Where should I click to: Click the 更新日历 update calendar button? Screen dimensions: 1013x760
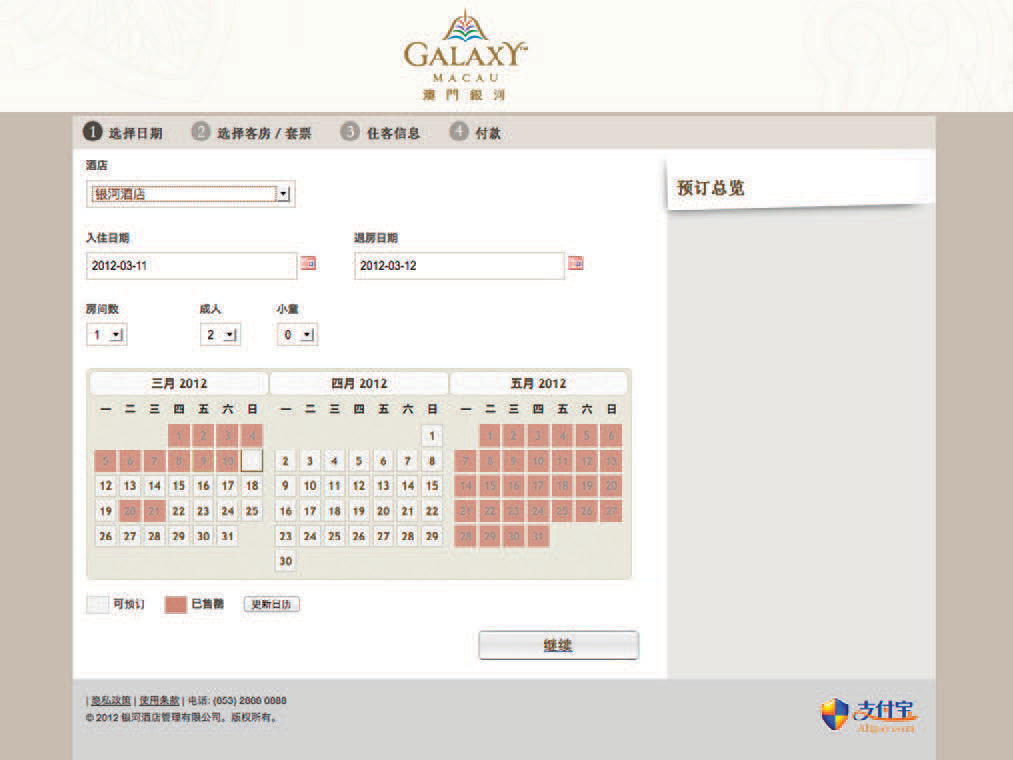tap(272, 605)
